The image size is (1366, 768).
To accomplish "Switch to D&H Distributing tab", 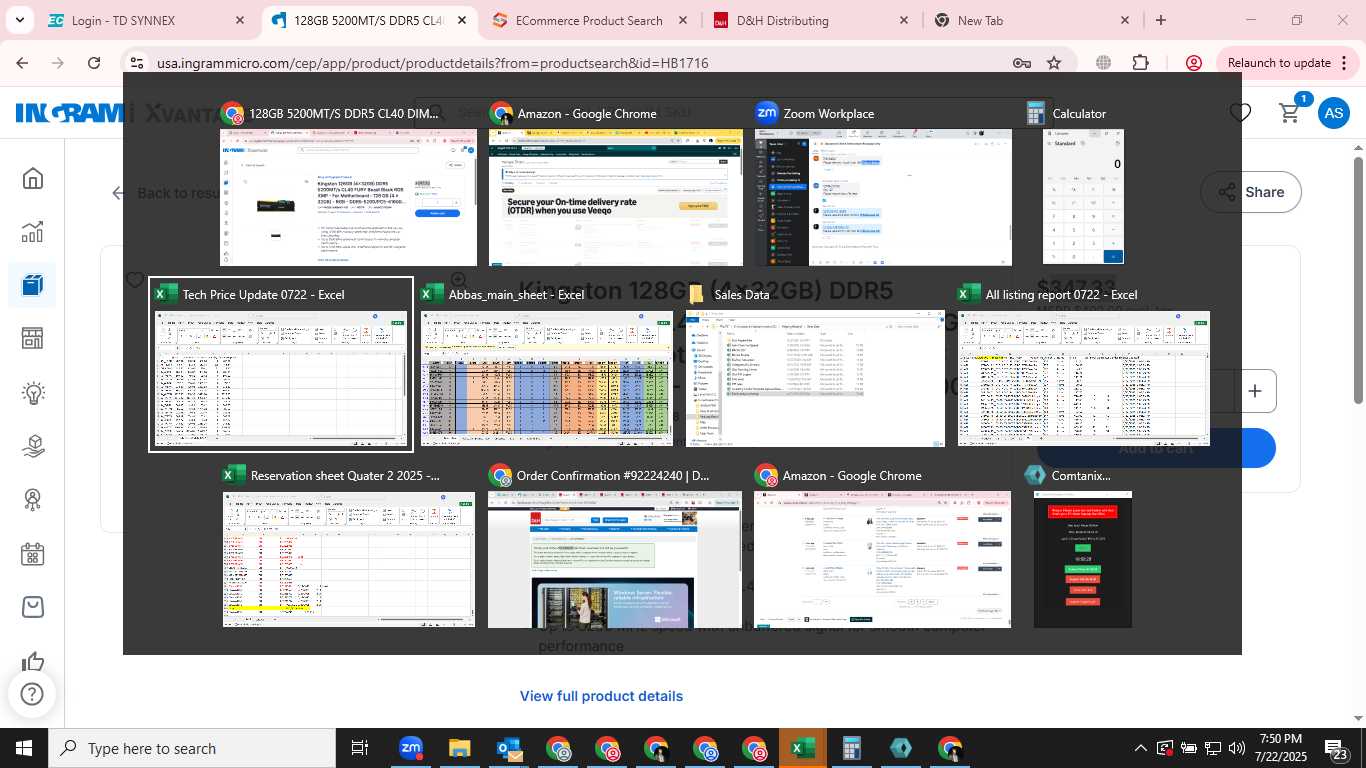I will click(811, 20).
